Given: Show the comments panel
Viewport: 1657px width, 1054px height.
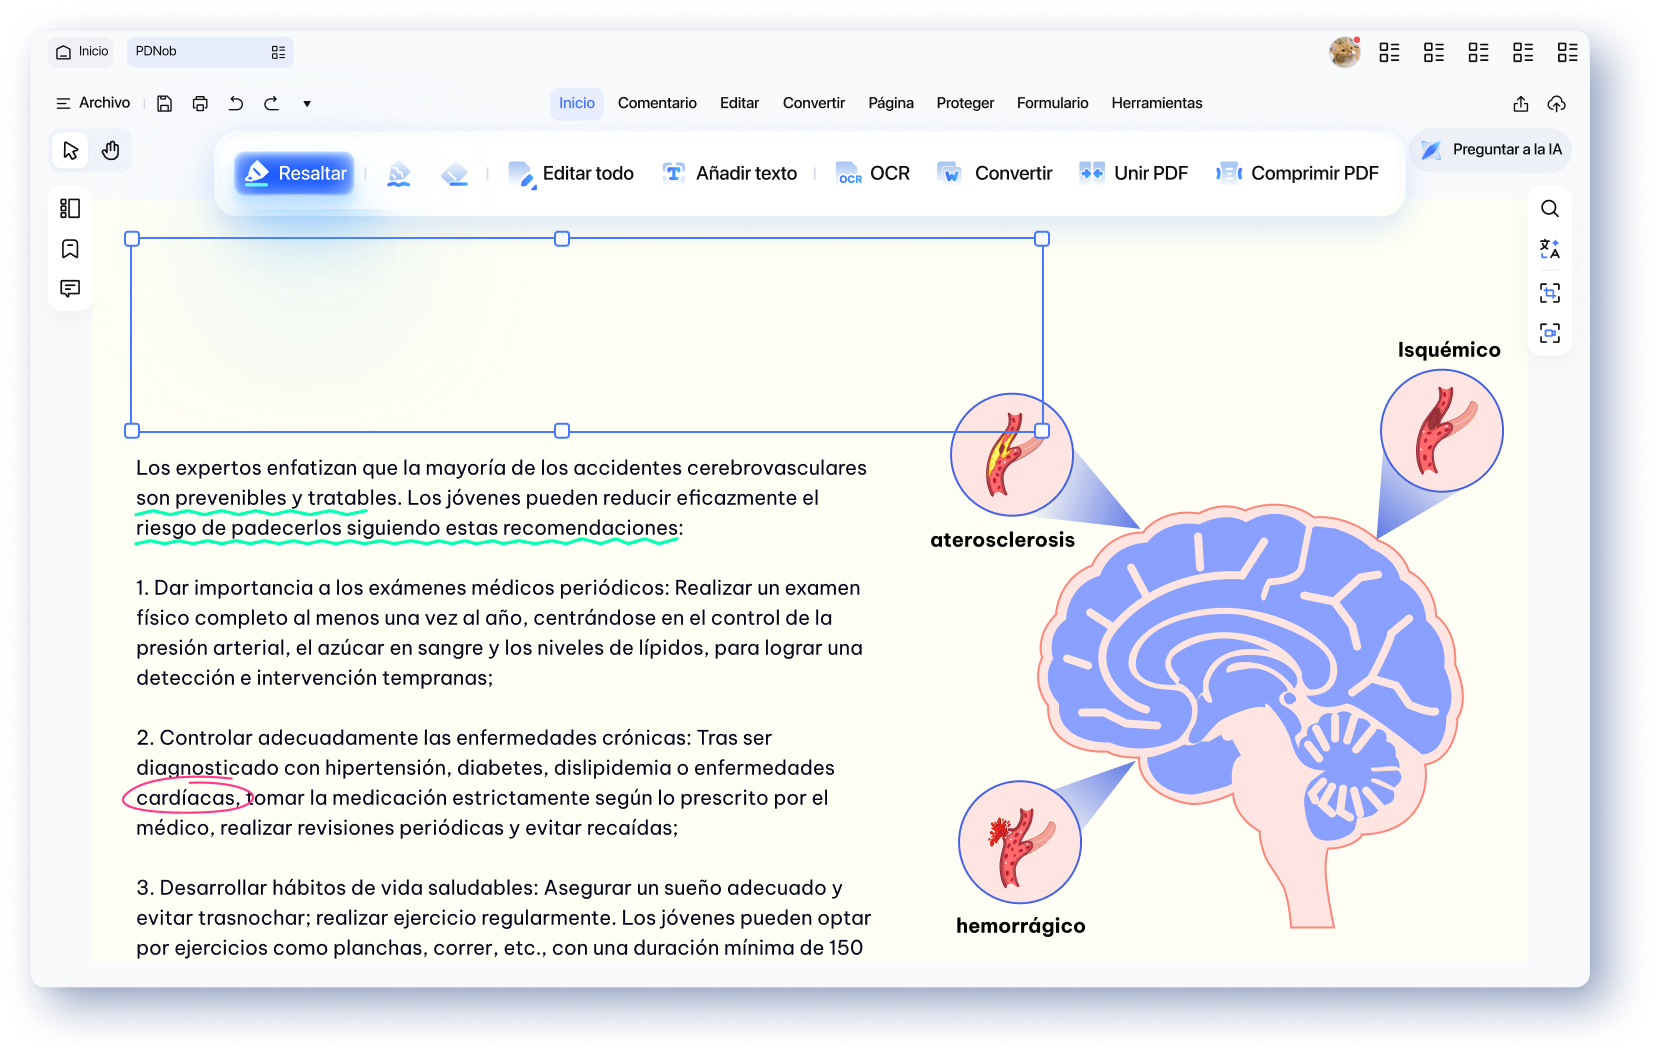Looking at the screenshot, I should pyautogui.click(x=70, y=288).
